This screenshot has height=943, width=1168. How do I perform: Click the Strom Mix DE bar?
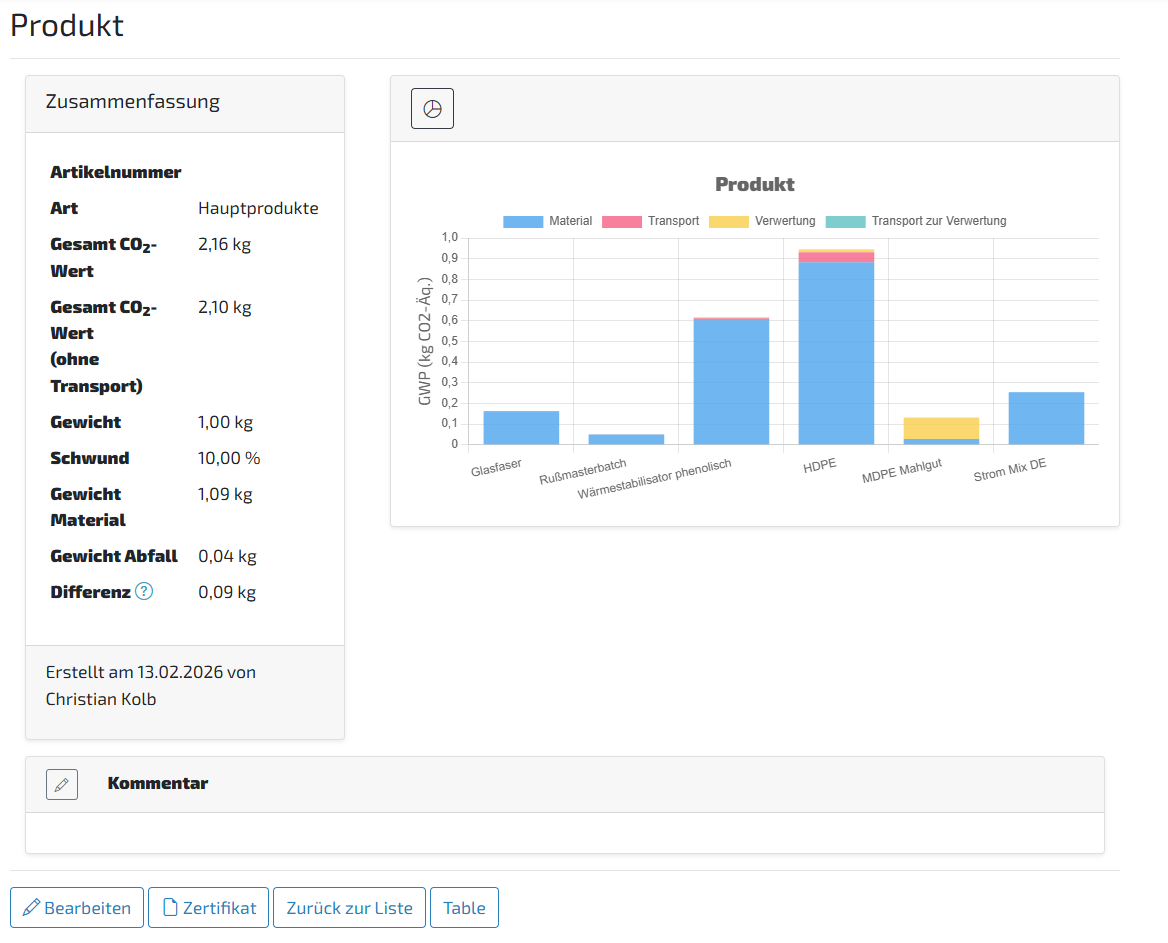[x=1046, y=418]
